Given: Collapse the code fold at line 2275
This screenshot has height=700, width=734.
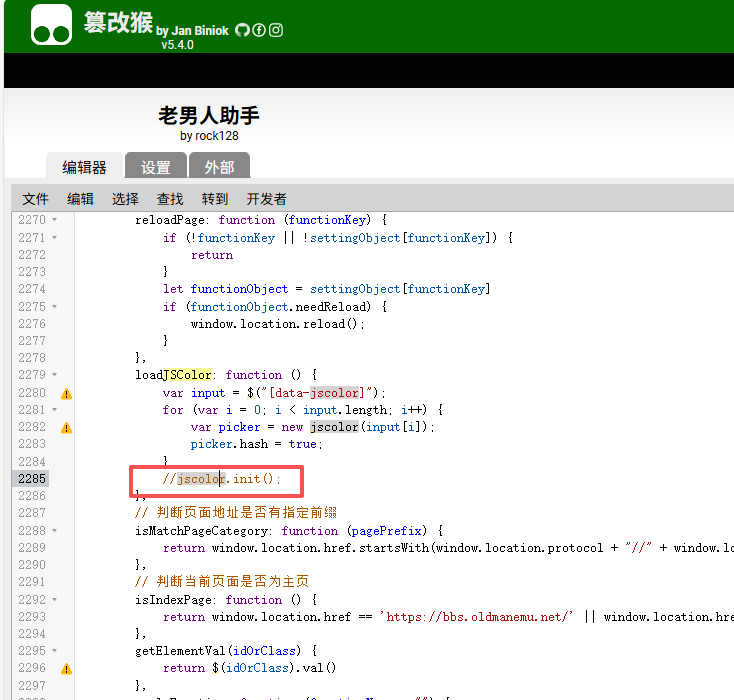Looking at the screenshot, I should pos(55,307).
